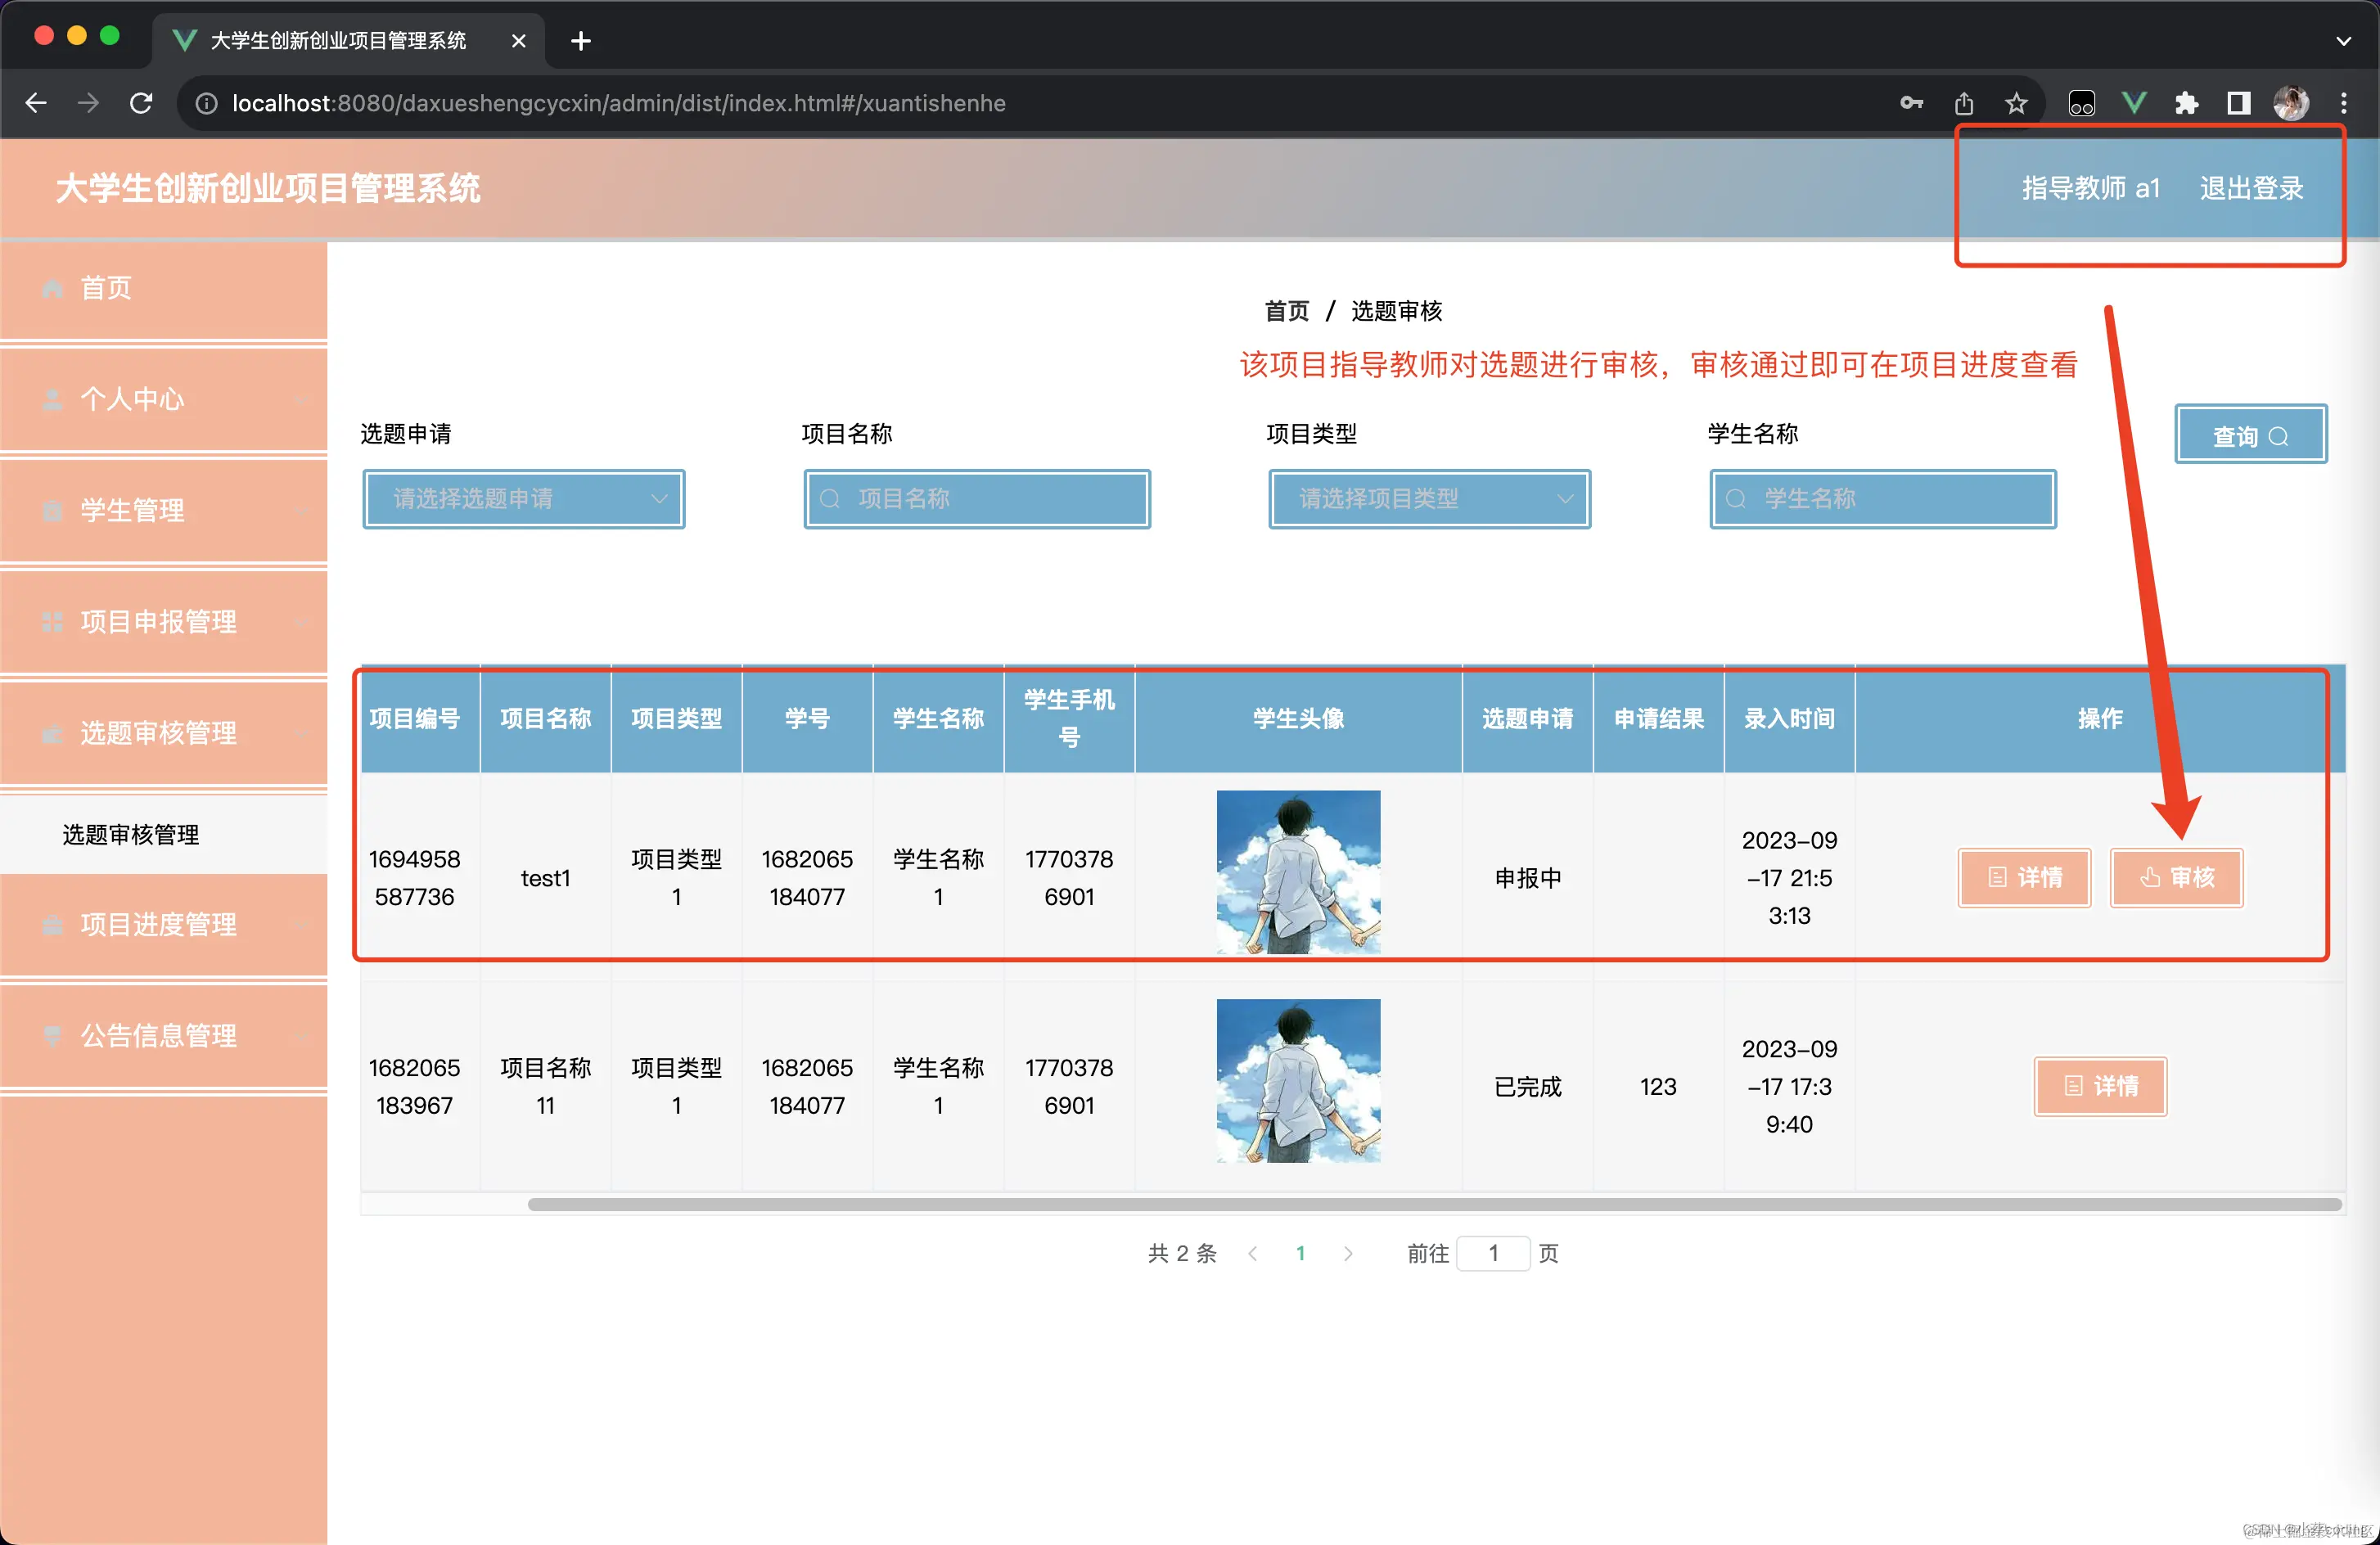Screen dimensions: 2380x1545
Task: Expand the 请选择项目类型 dropdown
Action: click(x=1427, y=498)
